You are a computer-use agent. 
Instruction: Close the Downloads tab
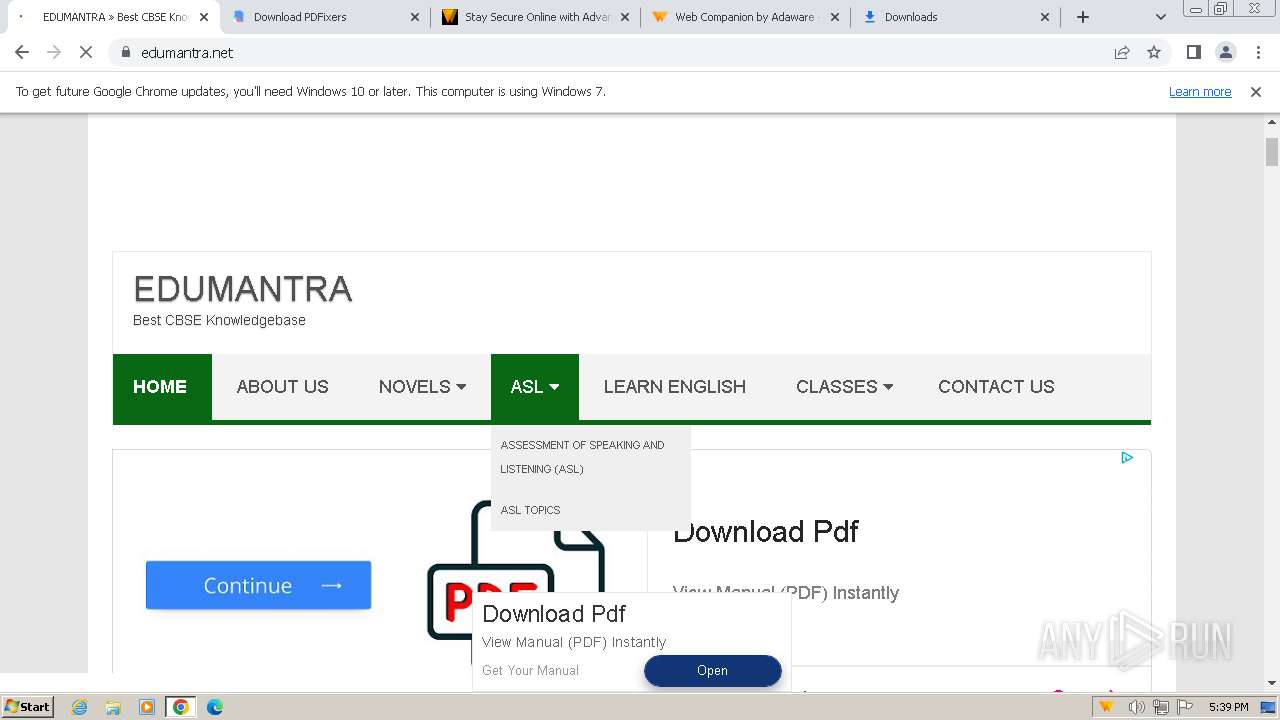coord(1045,17)
